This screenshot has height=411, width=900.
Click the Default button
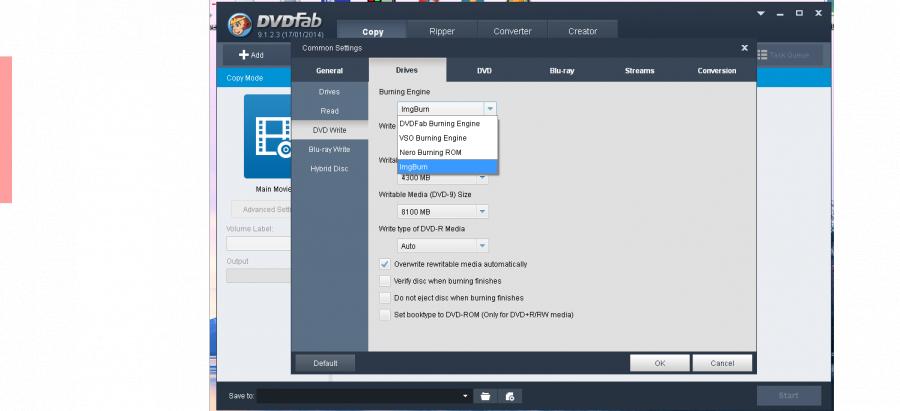[x=325, y=363]
